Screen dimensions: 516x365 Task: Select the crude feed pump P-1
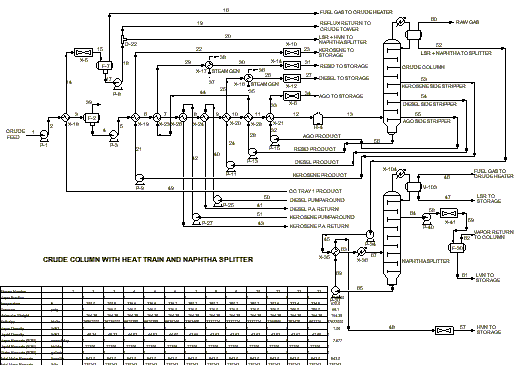pos(43,136)
